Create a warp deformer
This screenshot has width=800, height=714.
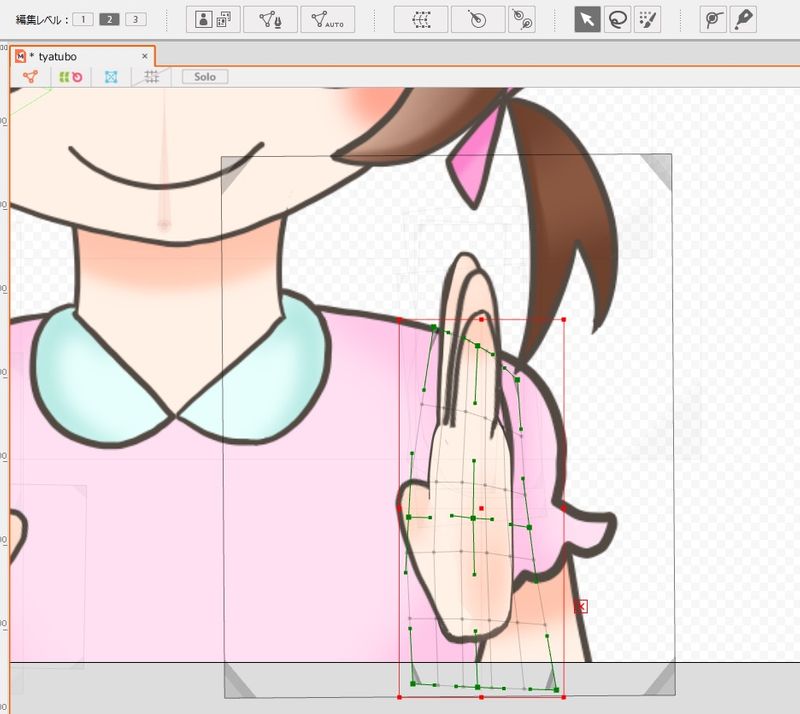[420, 19]
